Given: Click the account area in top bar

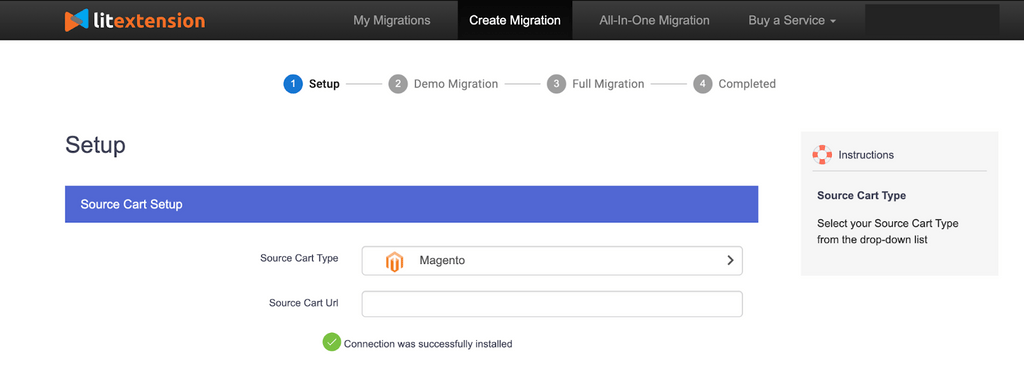Looking at the screenshot, I should 932,21.
